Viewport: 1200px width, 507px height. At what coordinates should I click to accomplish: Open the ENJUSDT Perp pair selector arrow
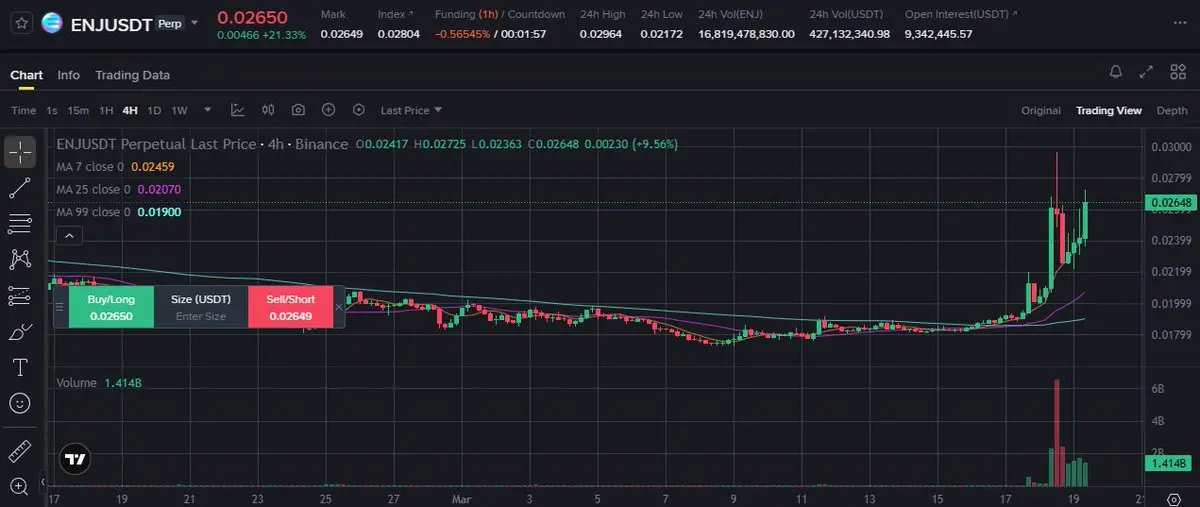pyautogui.click(x=195, y=22)
